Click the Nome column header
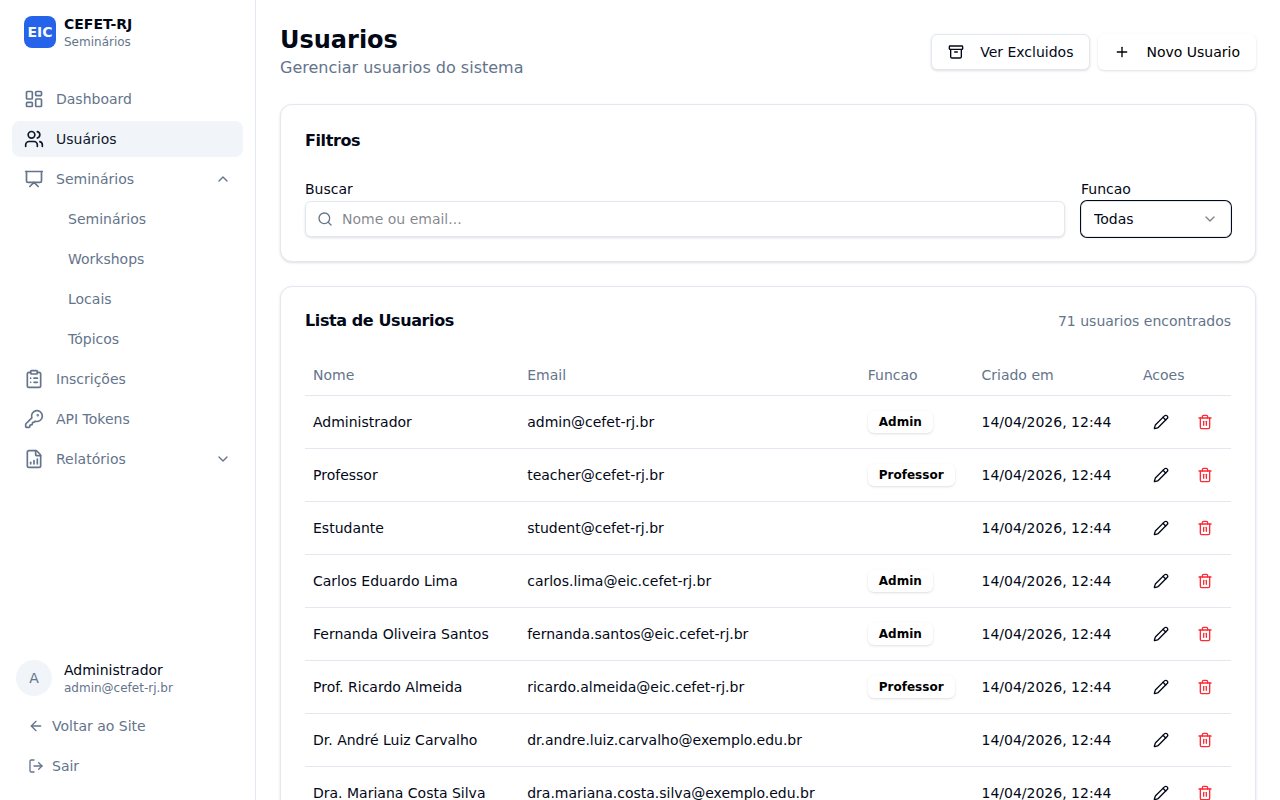This screenshot has width=1280, height=800. [x=333, y=375]
